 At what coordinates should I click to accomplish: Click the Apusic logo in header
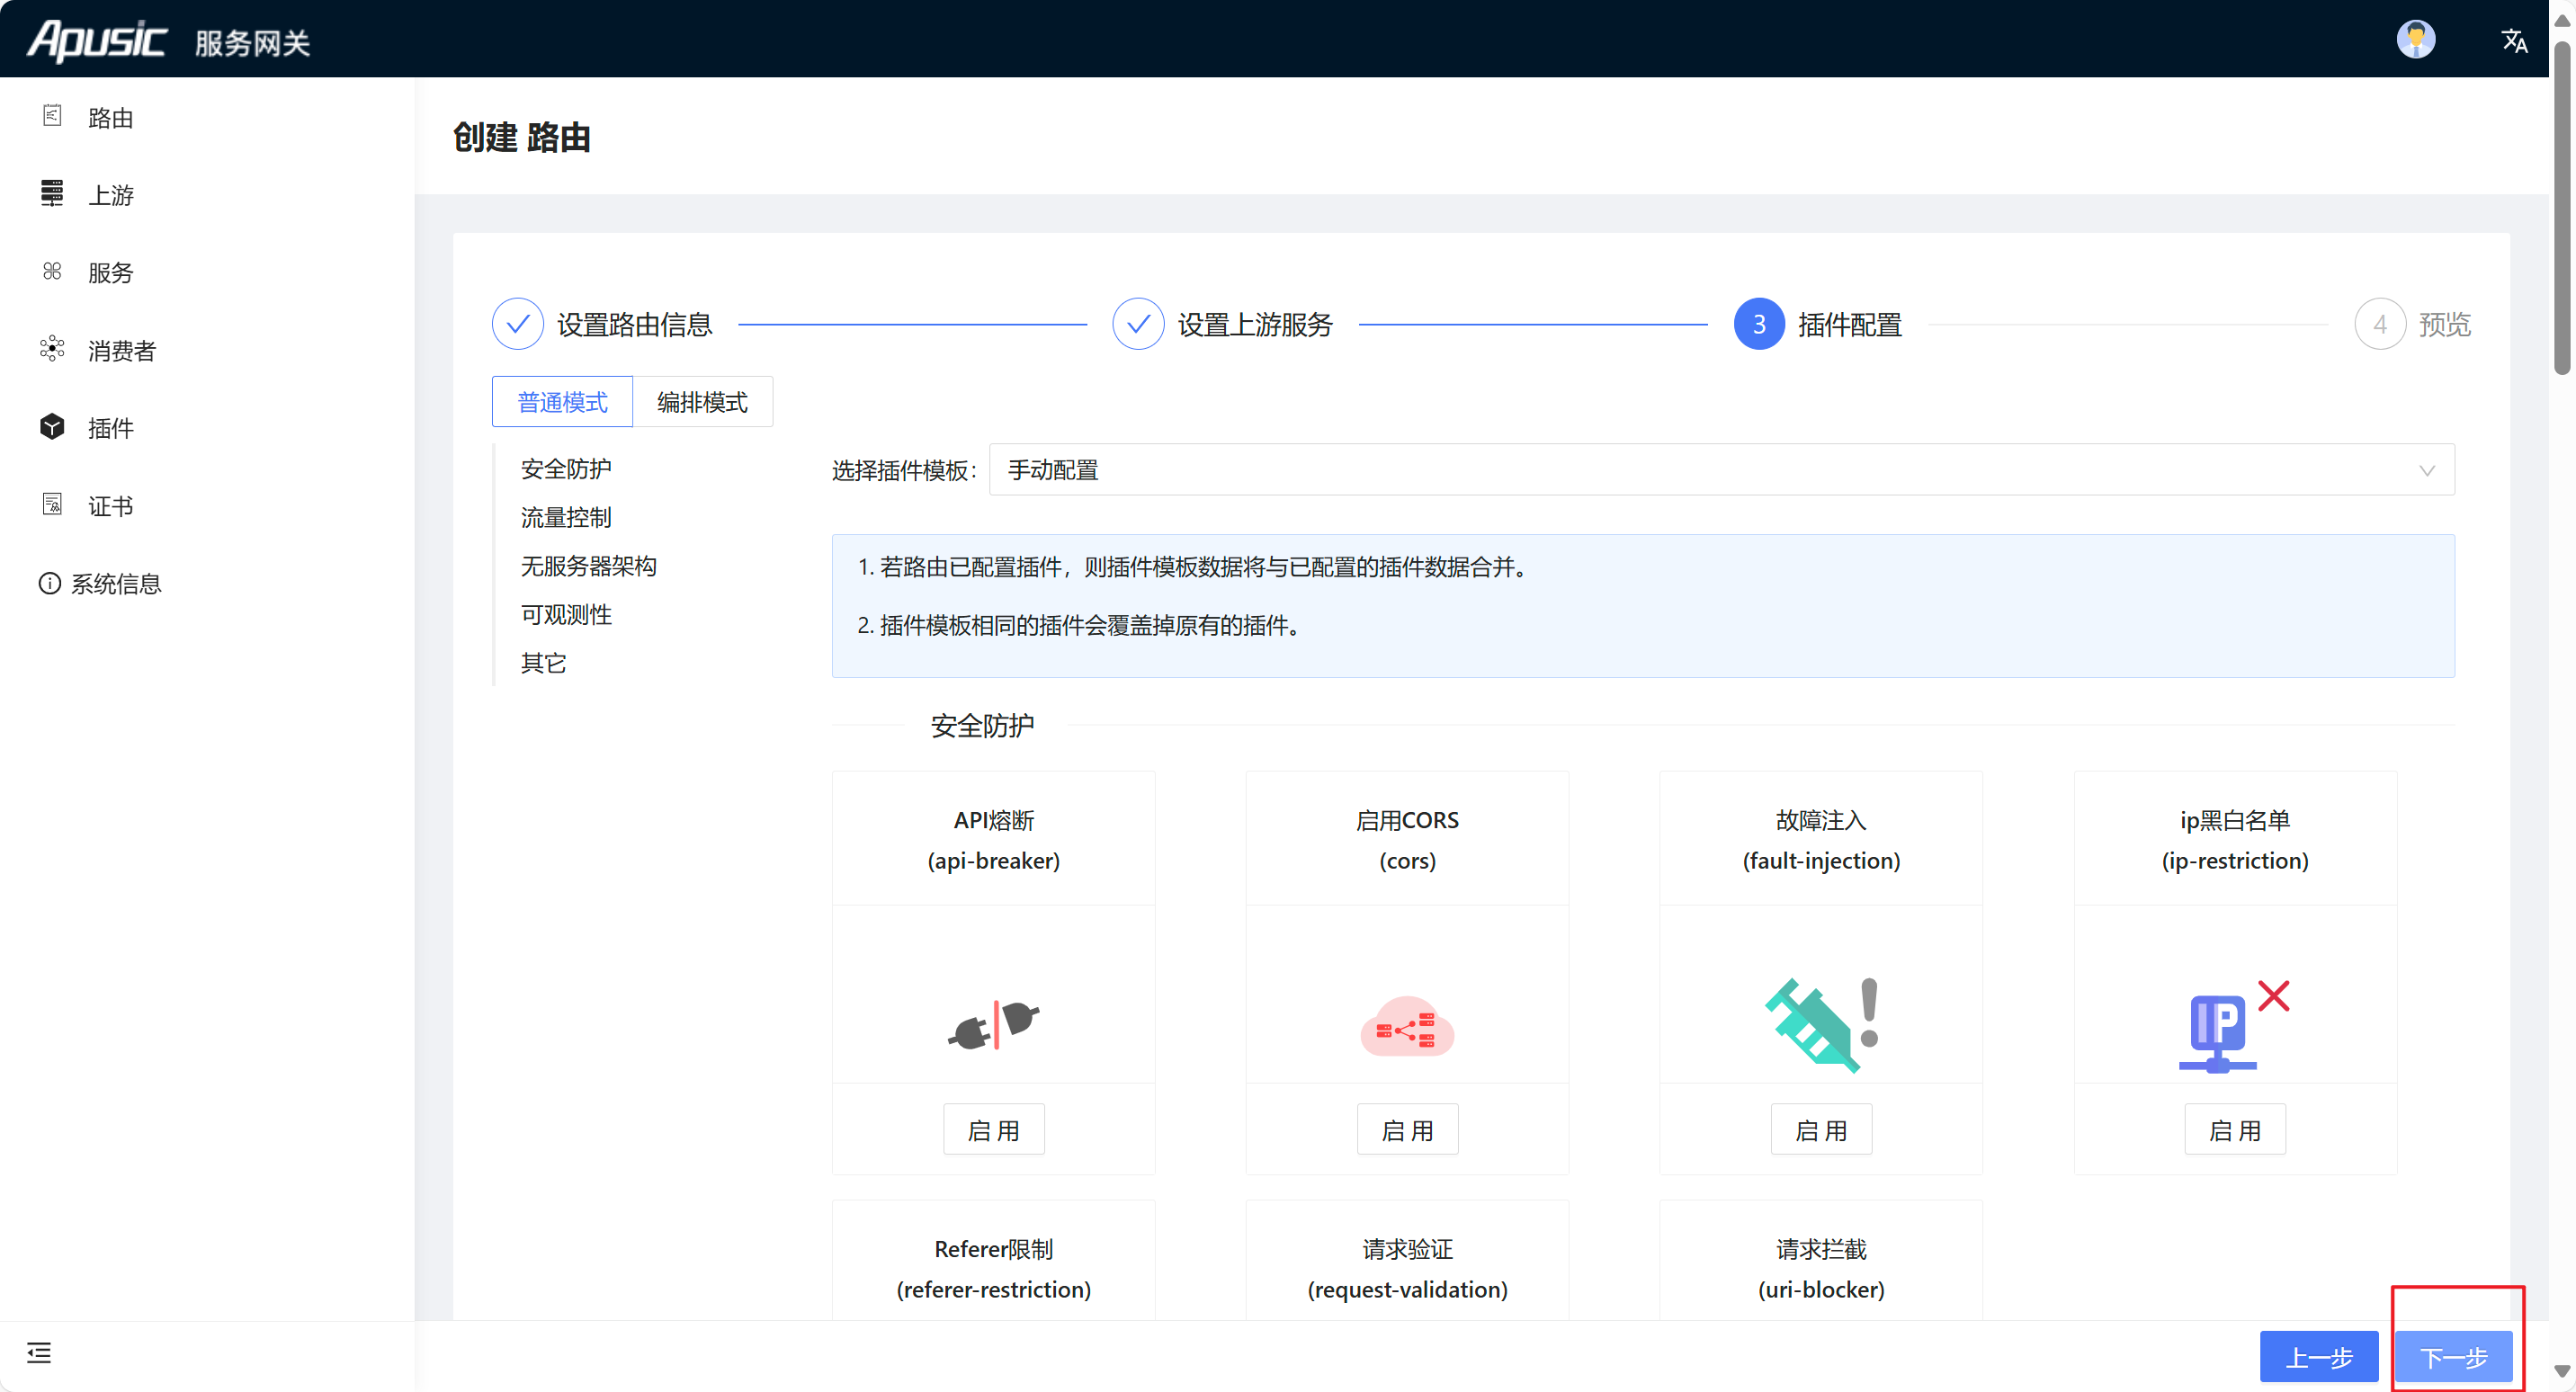coord(96,41)
